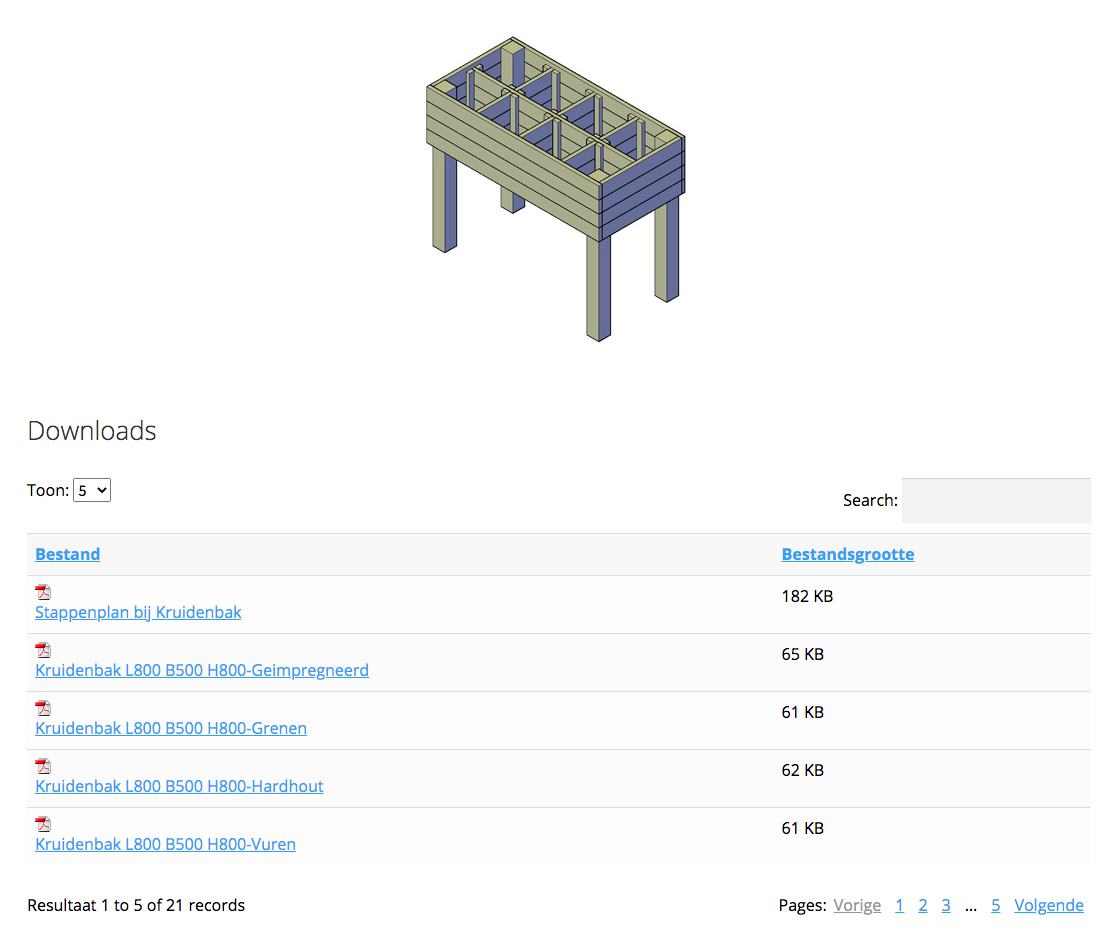1109x938 pixels.
Task: Jump to last page 5
Action: pyautogui.click(x=995, y=905)
